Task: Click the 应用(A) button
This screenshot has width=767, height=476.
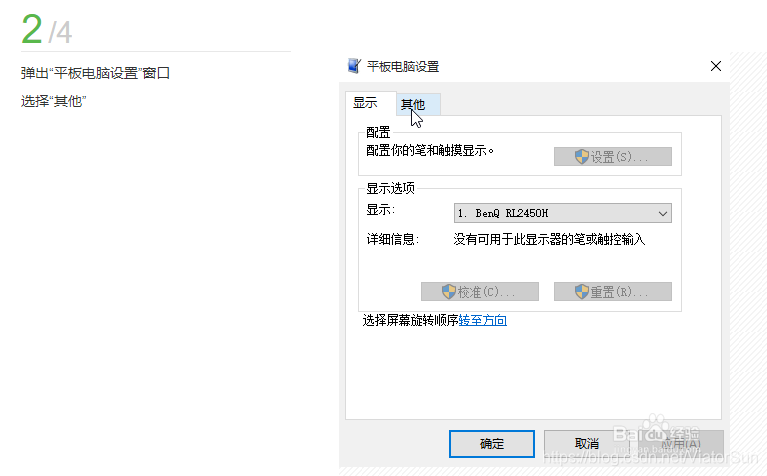Action: [681, 444]
